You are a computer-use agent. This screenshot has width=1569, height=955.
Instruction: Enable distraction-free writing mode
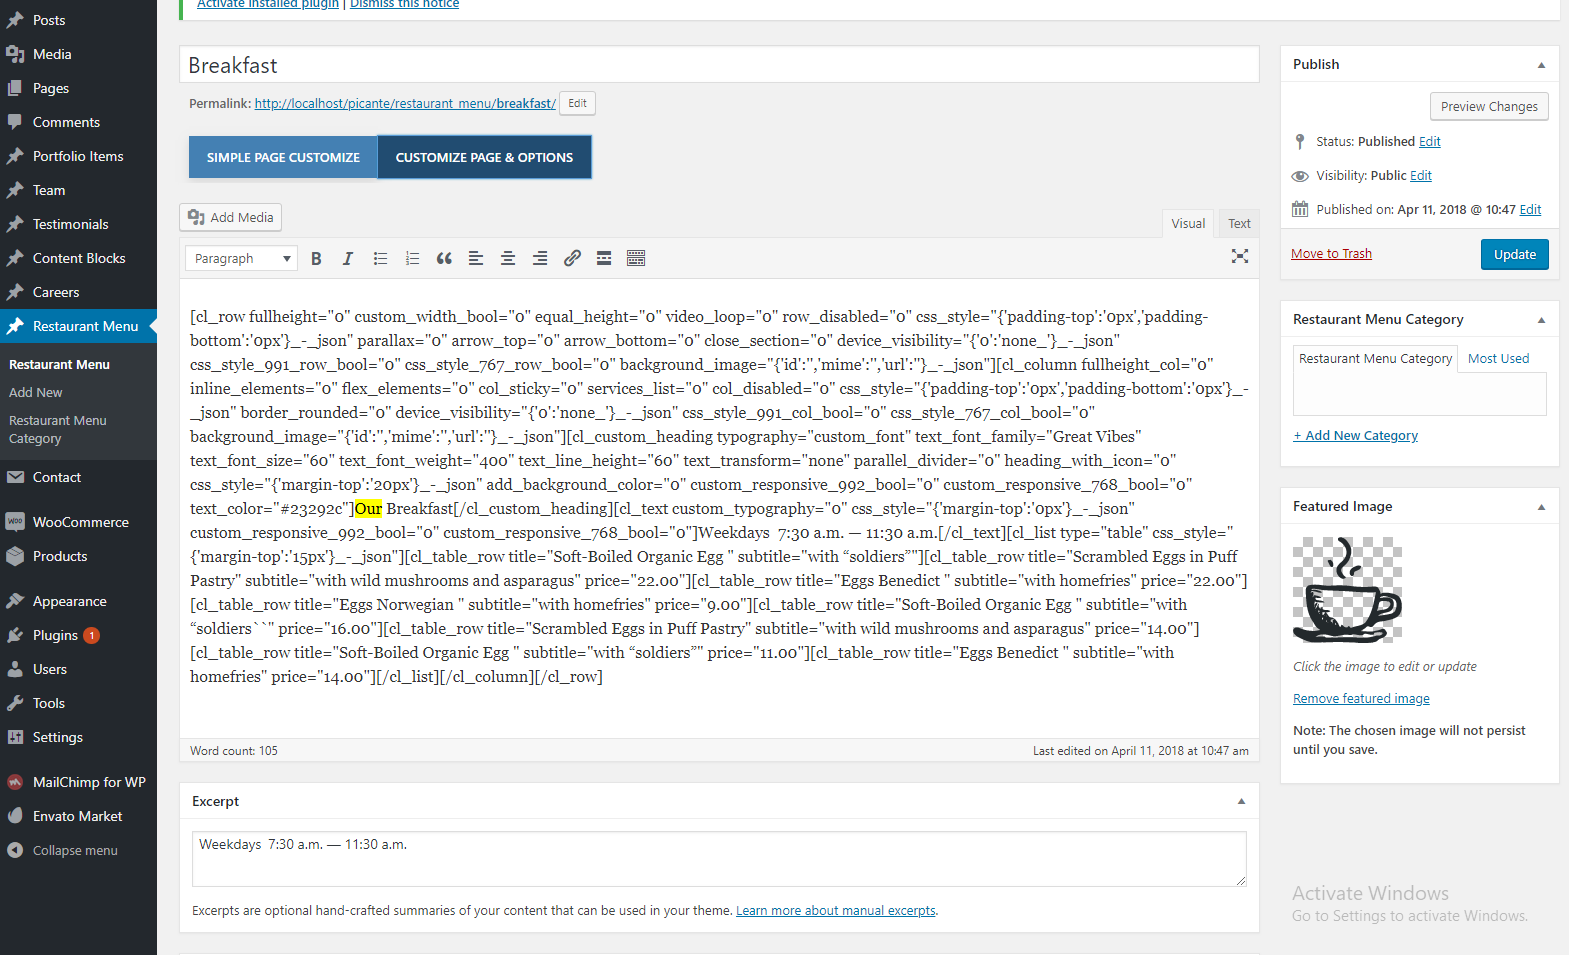click(1240, 256)
